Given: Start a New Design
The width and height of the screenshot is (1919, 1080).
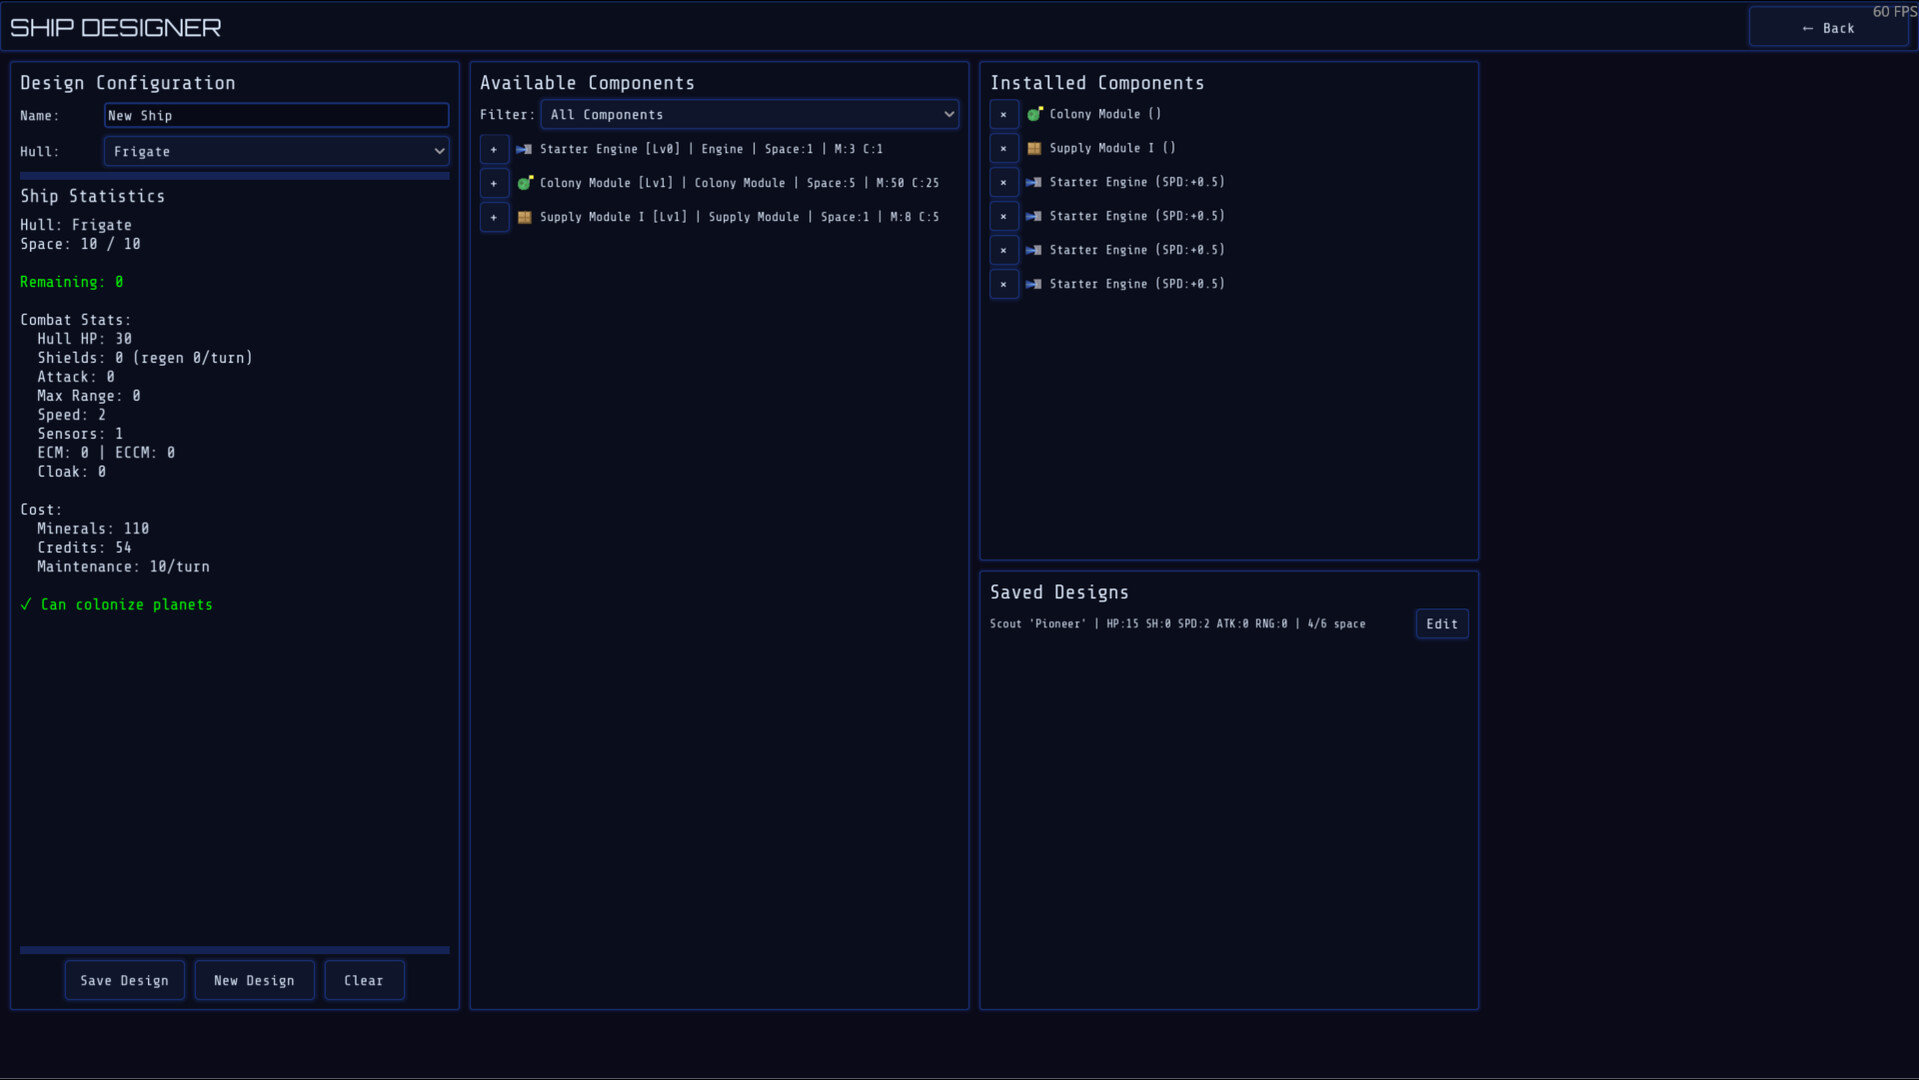Looking at the screenshot, I should (x=254, y=981).
